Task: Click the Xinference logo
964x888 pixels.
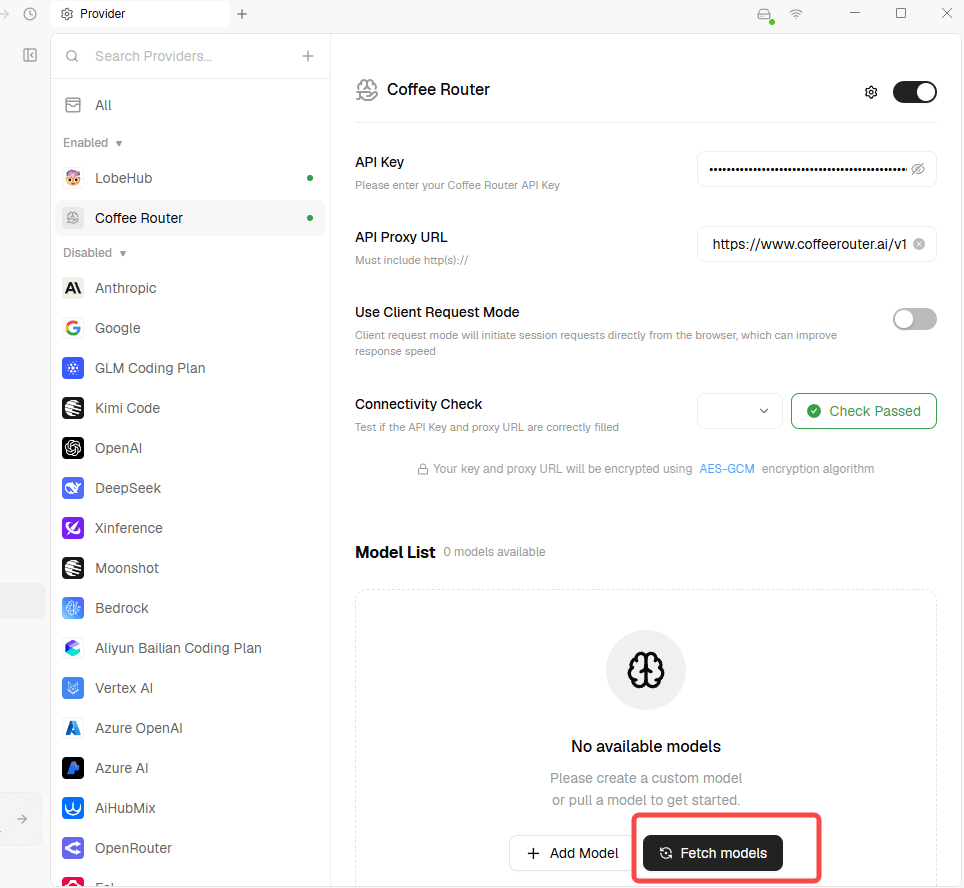Action: click(x=73, y=528)
